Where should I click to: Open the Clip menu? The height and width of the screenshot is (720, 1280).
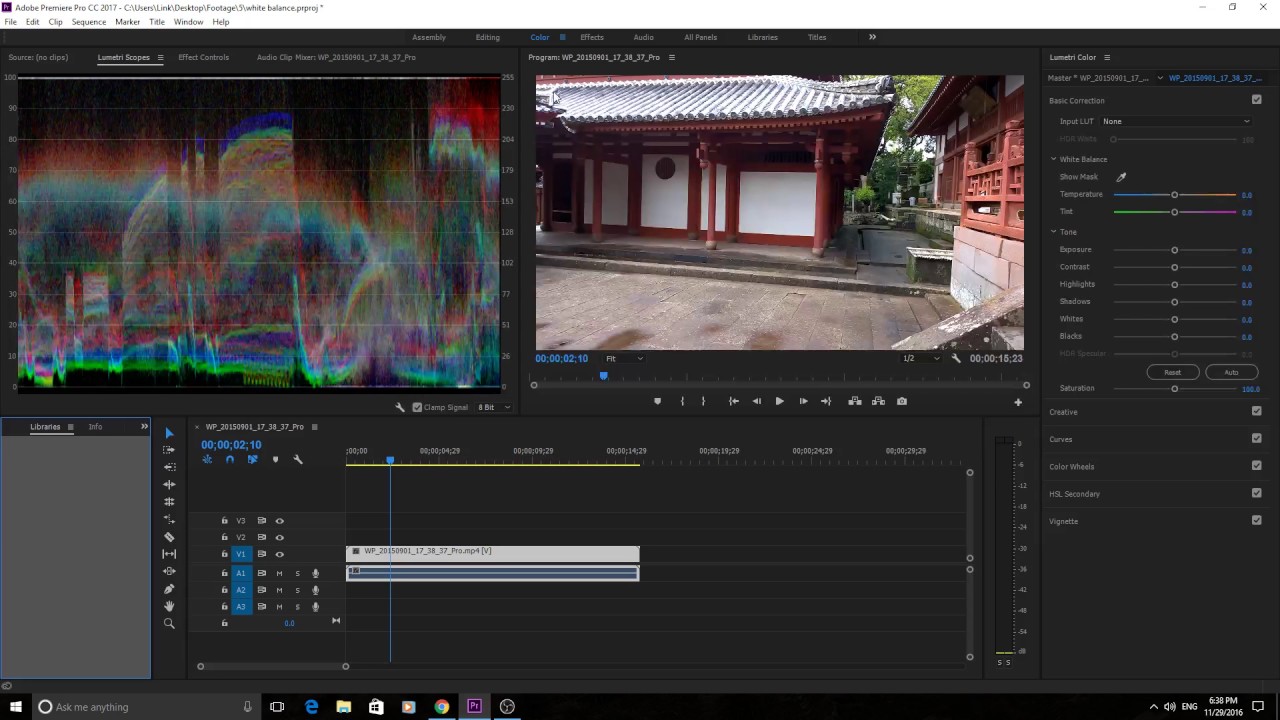tap(55, 22)
